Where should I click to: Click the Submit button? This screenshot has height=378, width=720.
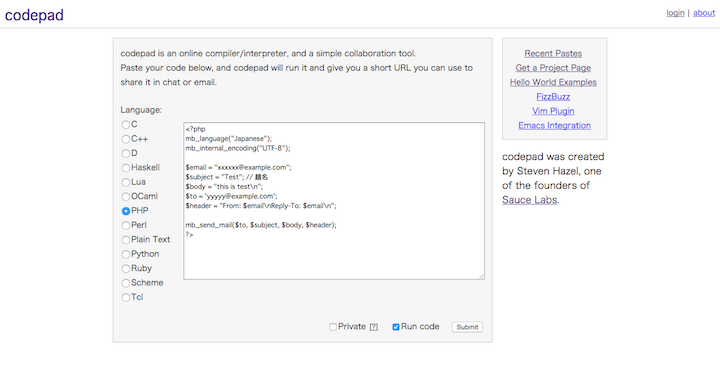[467, 327]
